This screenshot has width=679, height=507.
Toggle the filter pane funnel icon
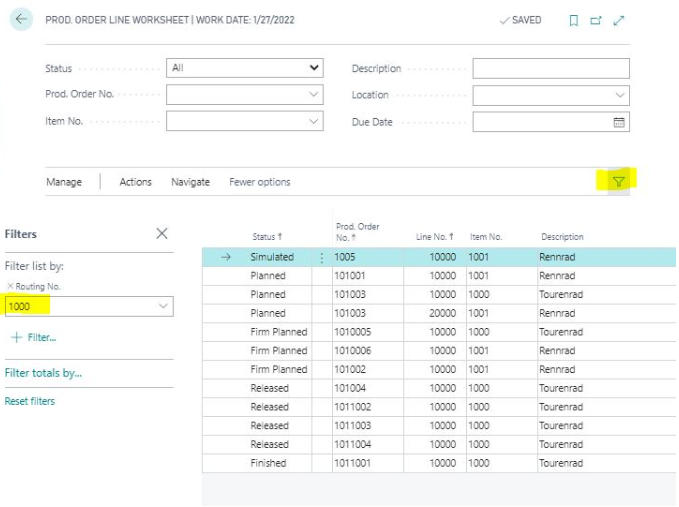tap(618, 181)
